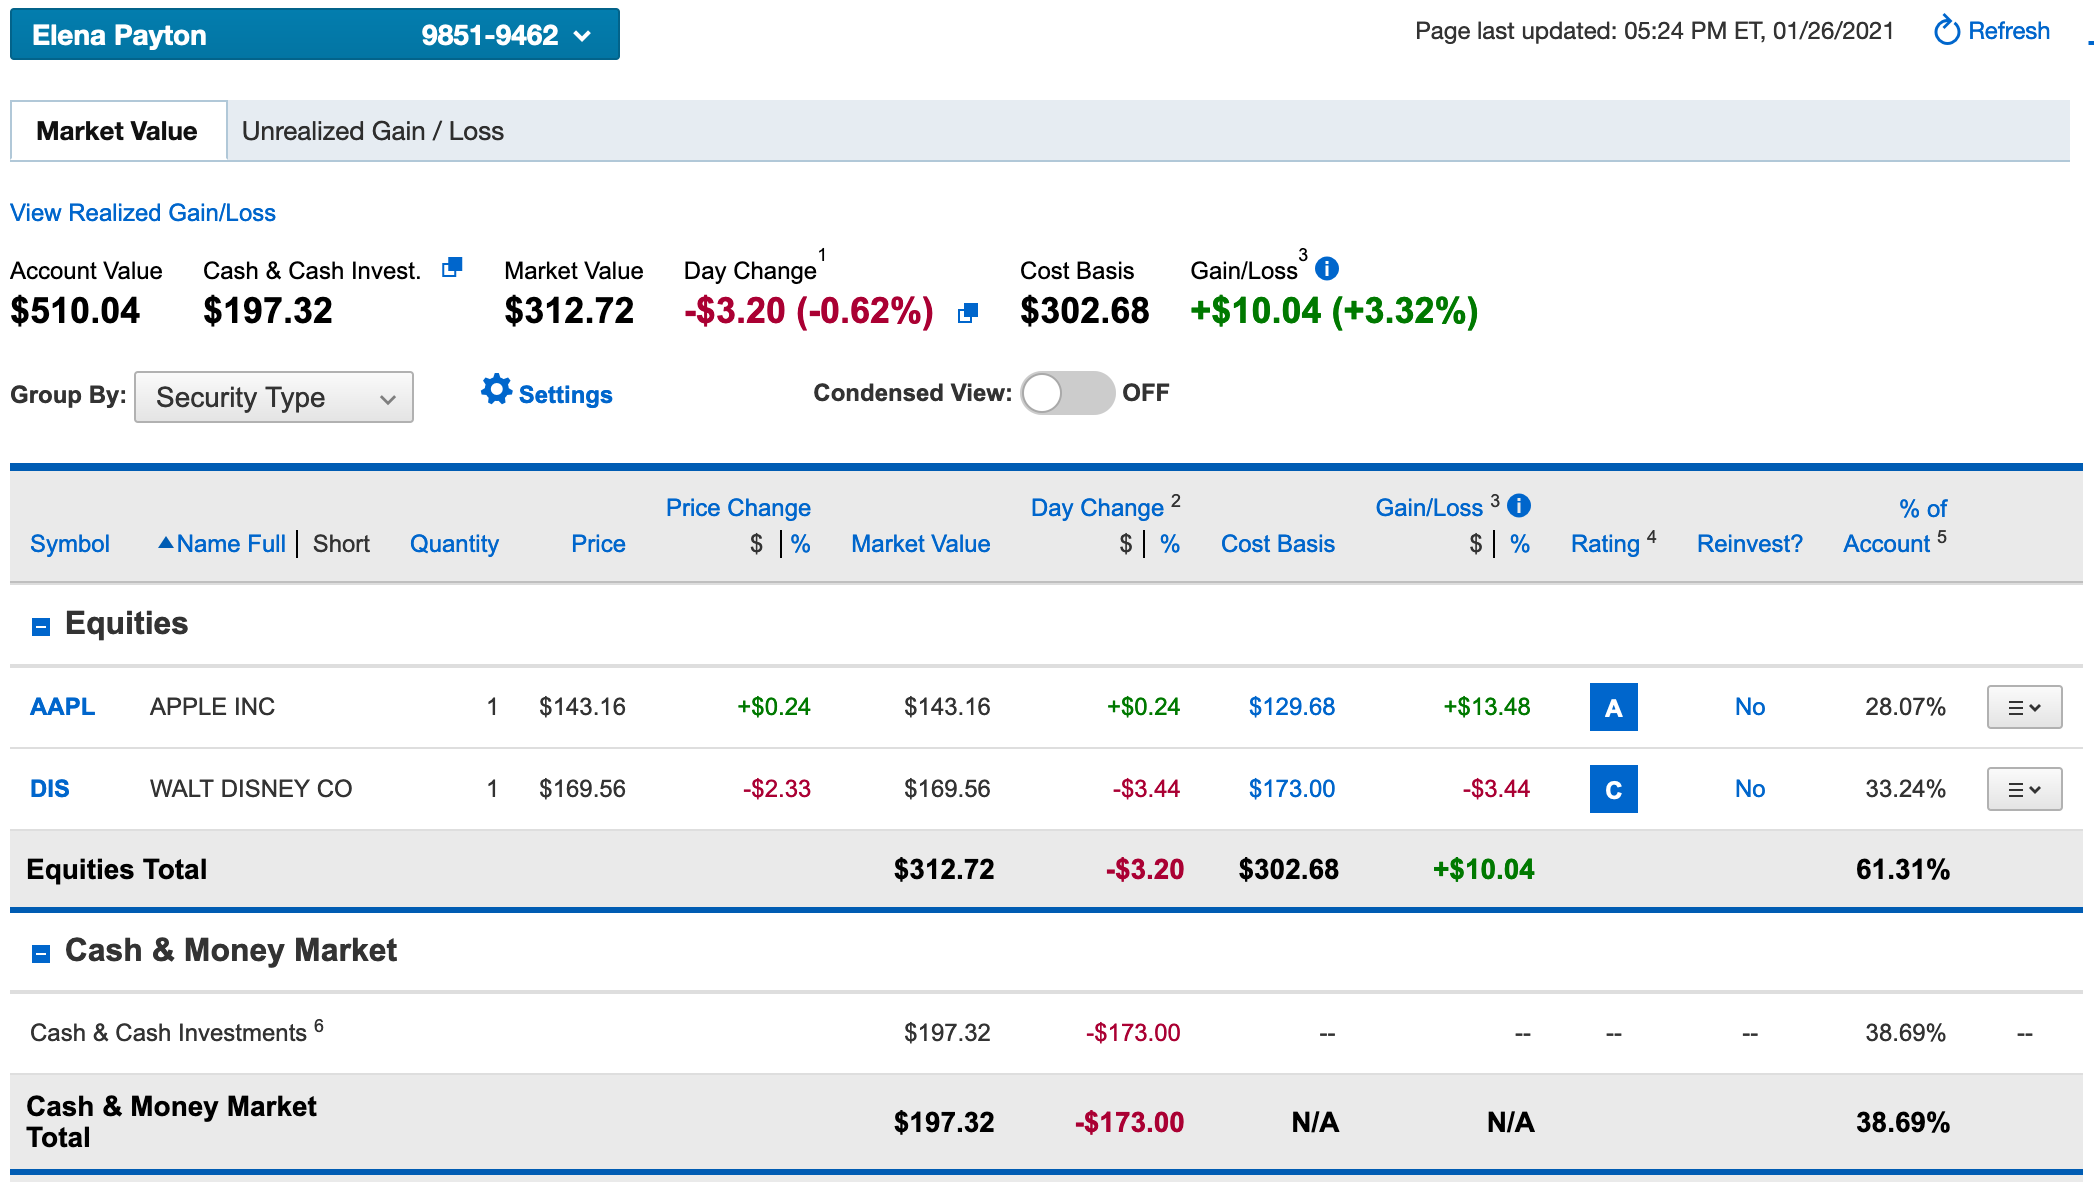2094x1182 pixels.
Task: Click WALT DISNEY CO name text
Action: 251,789
